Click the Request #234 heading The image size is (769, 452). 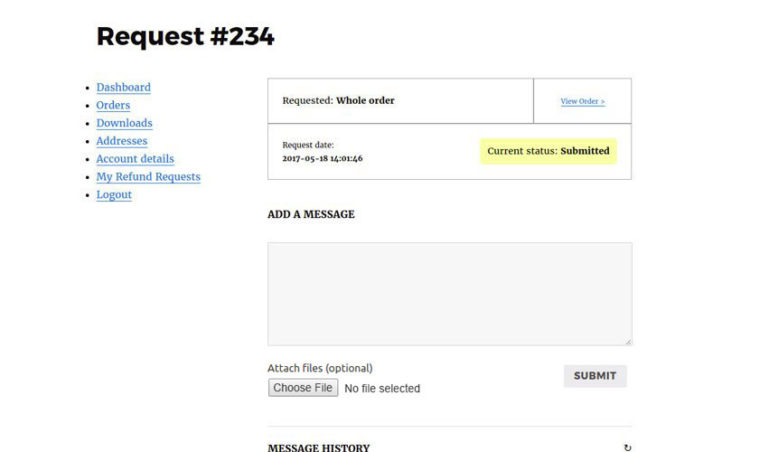(x=185, y=37)
